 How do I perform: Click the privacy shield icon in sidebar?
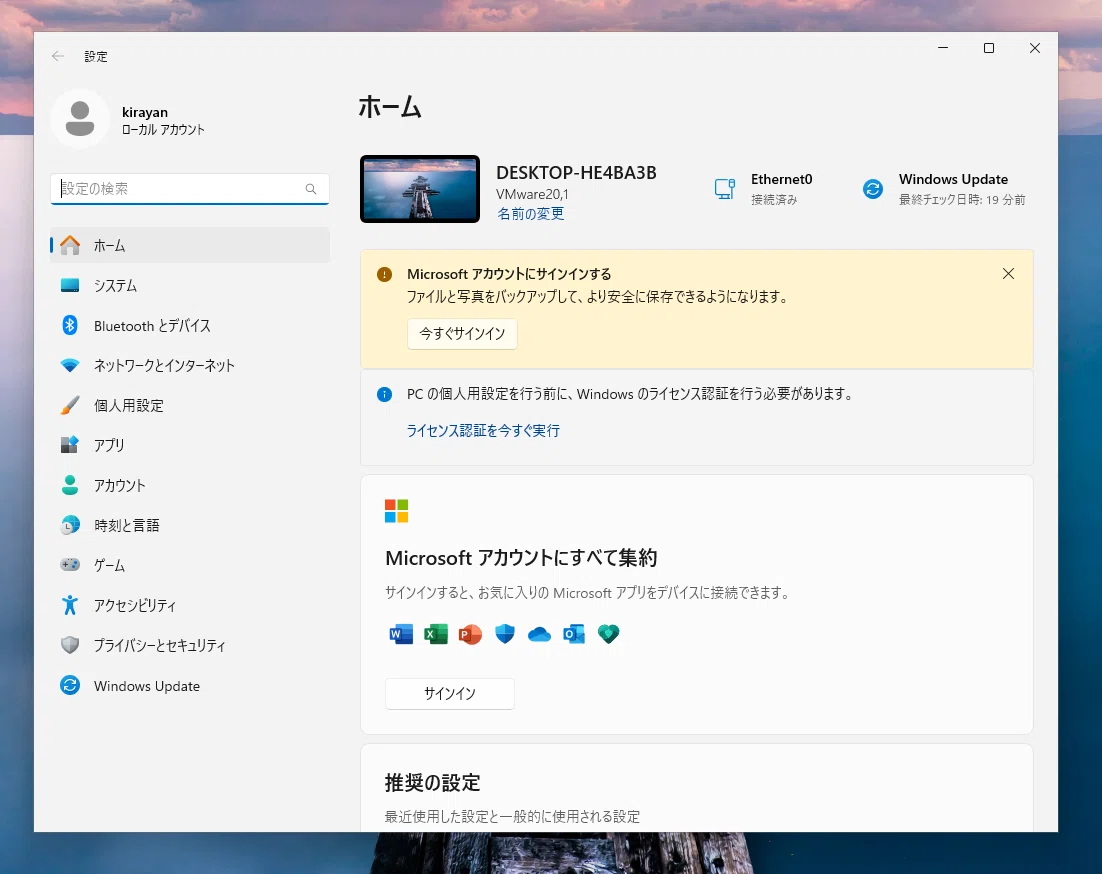(x=70, y=645)
